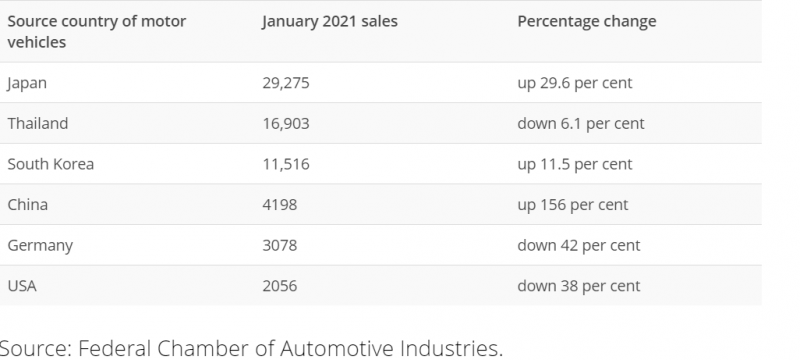The image size is (800, 360).
Task: Click Japan's sales figure 29,275
Action: [x=286, y=83]
